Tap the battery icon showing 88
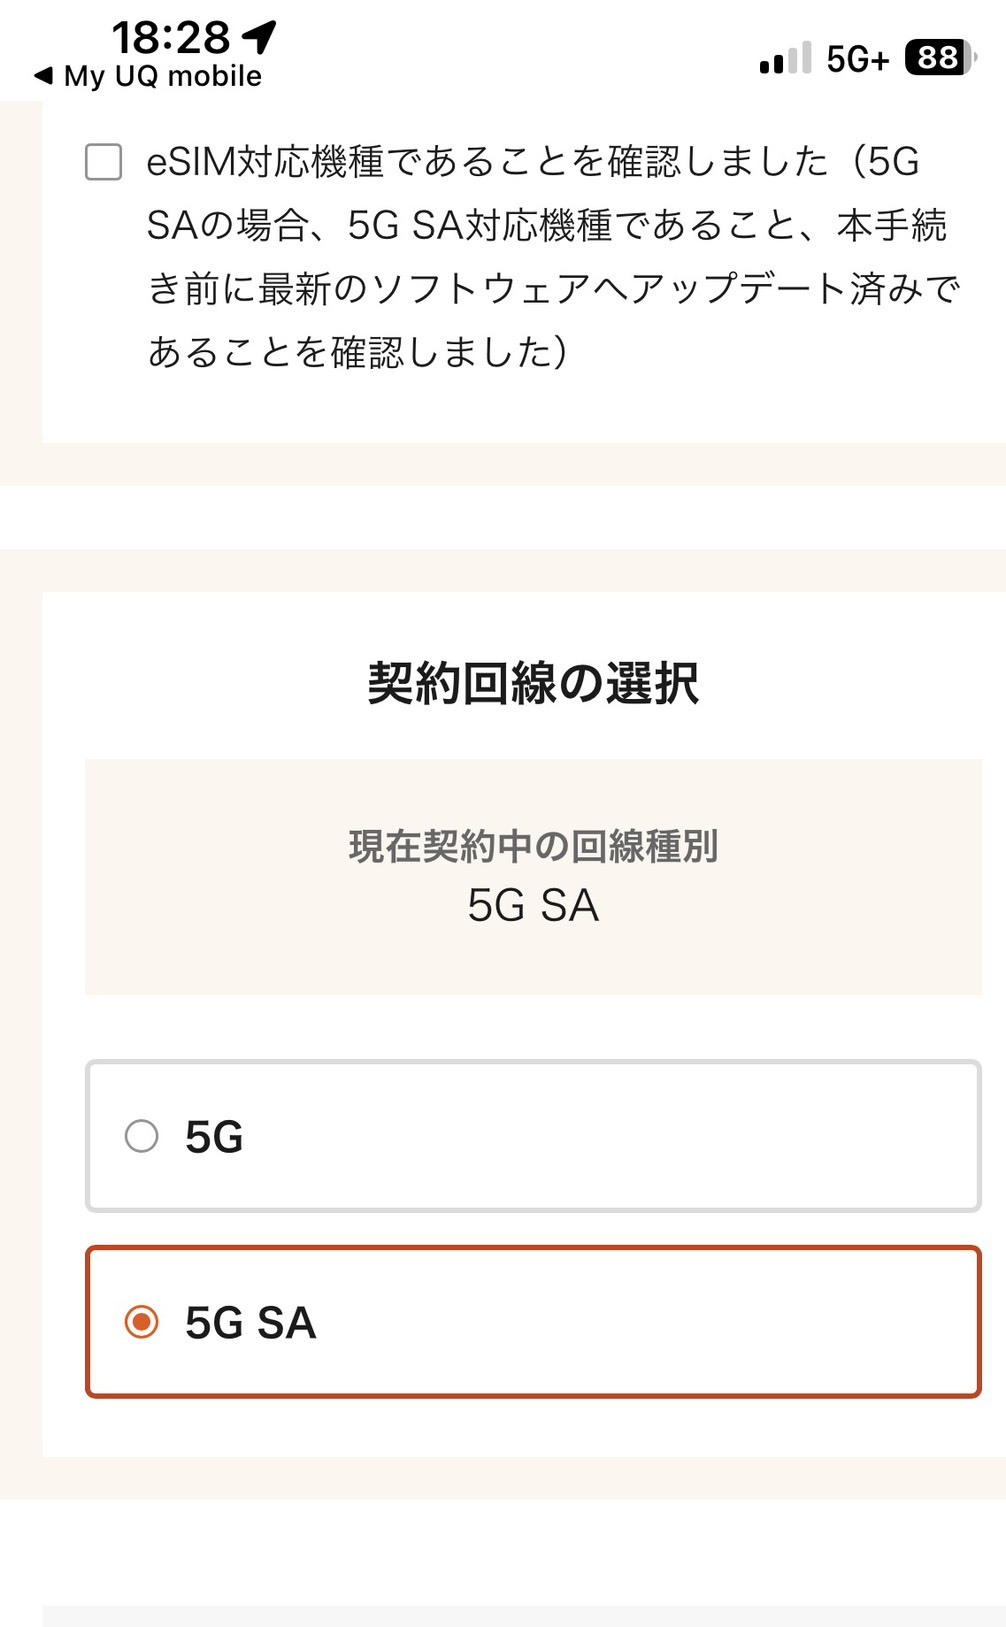This screenshot has height=1627, width=1006. [x=939, y=58]
